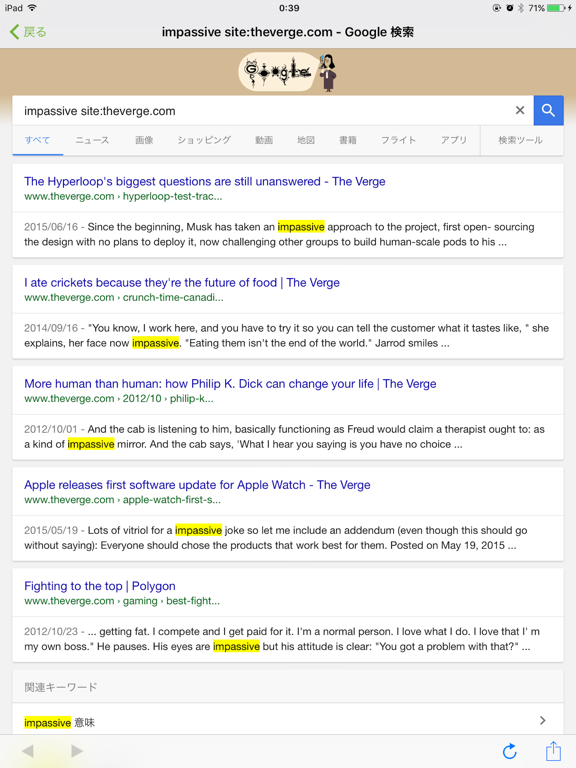Tap the apple-watch-first-s... URL line

[x=122, y=500]
